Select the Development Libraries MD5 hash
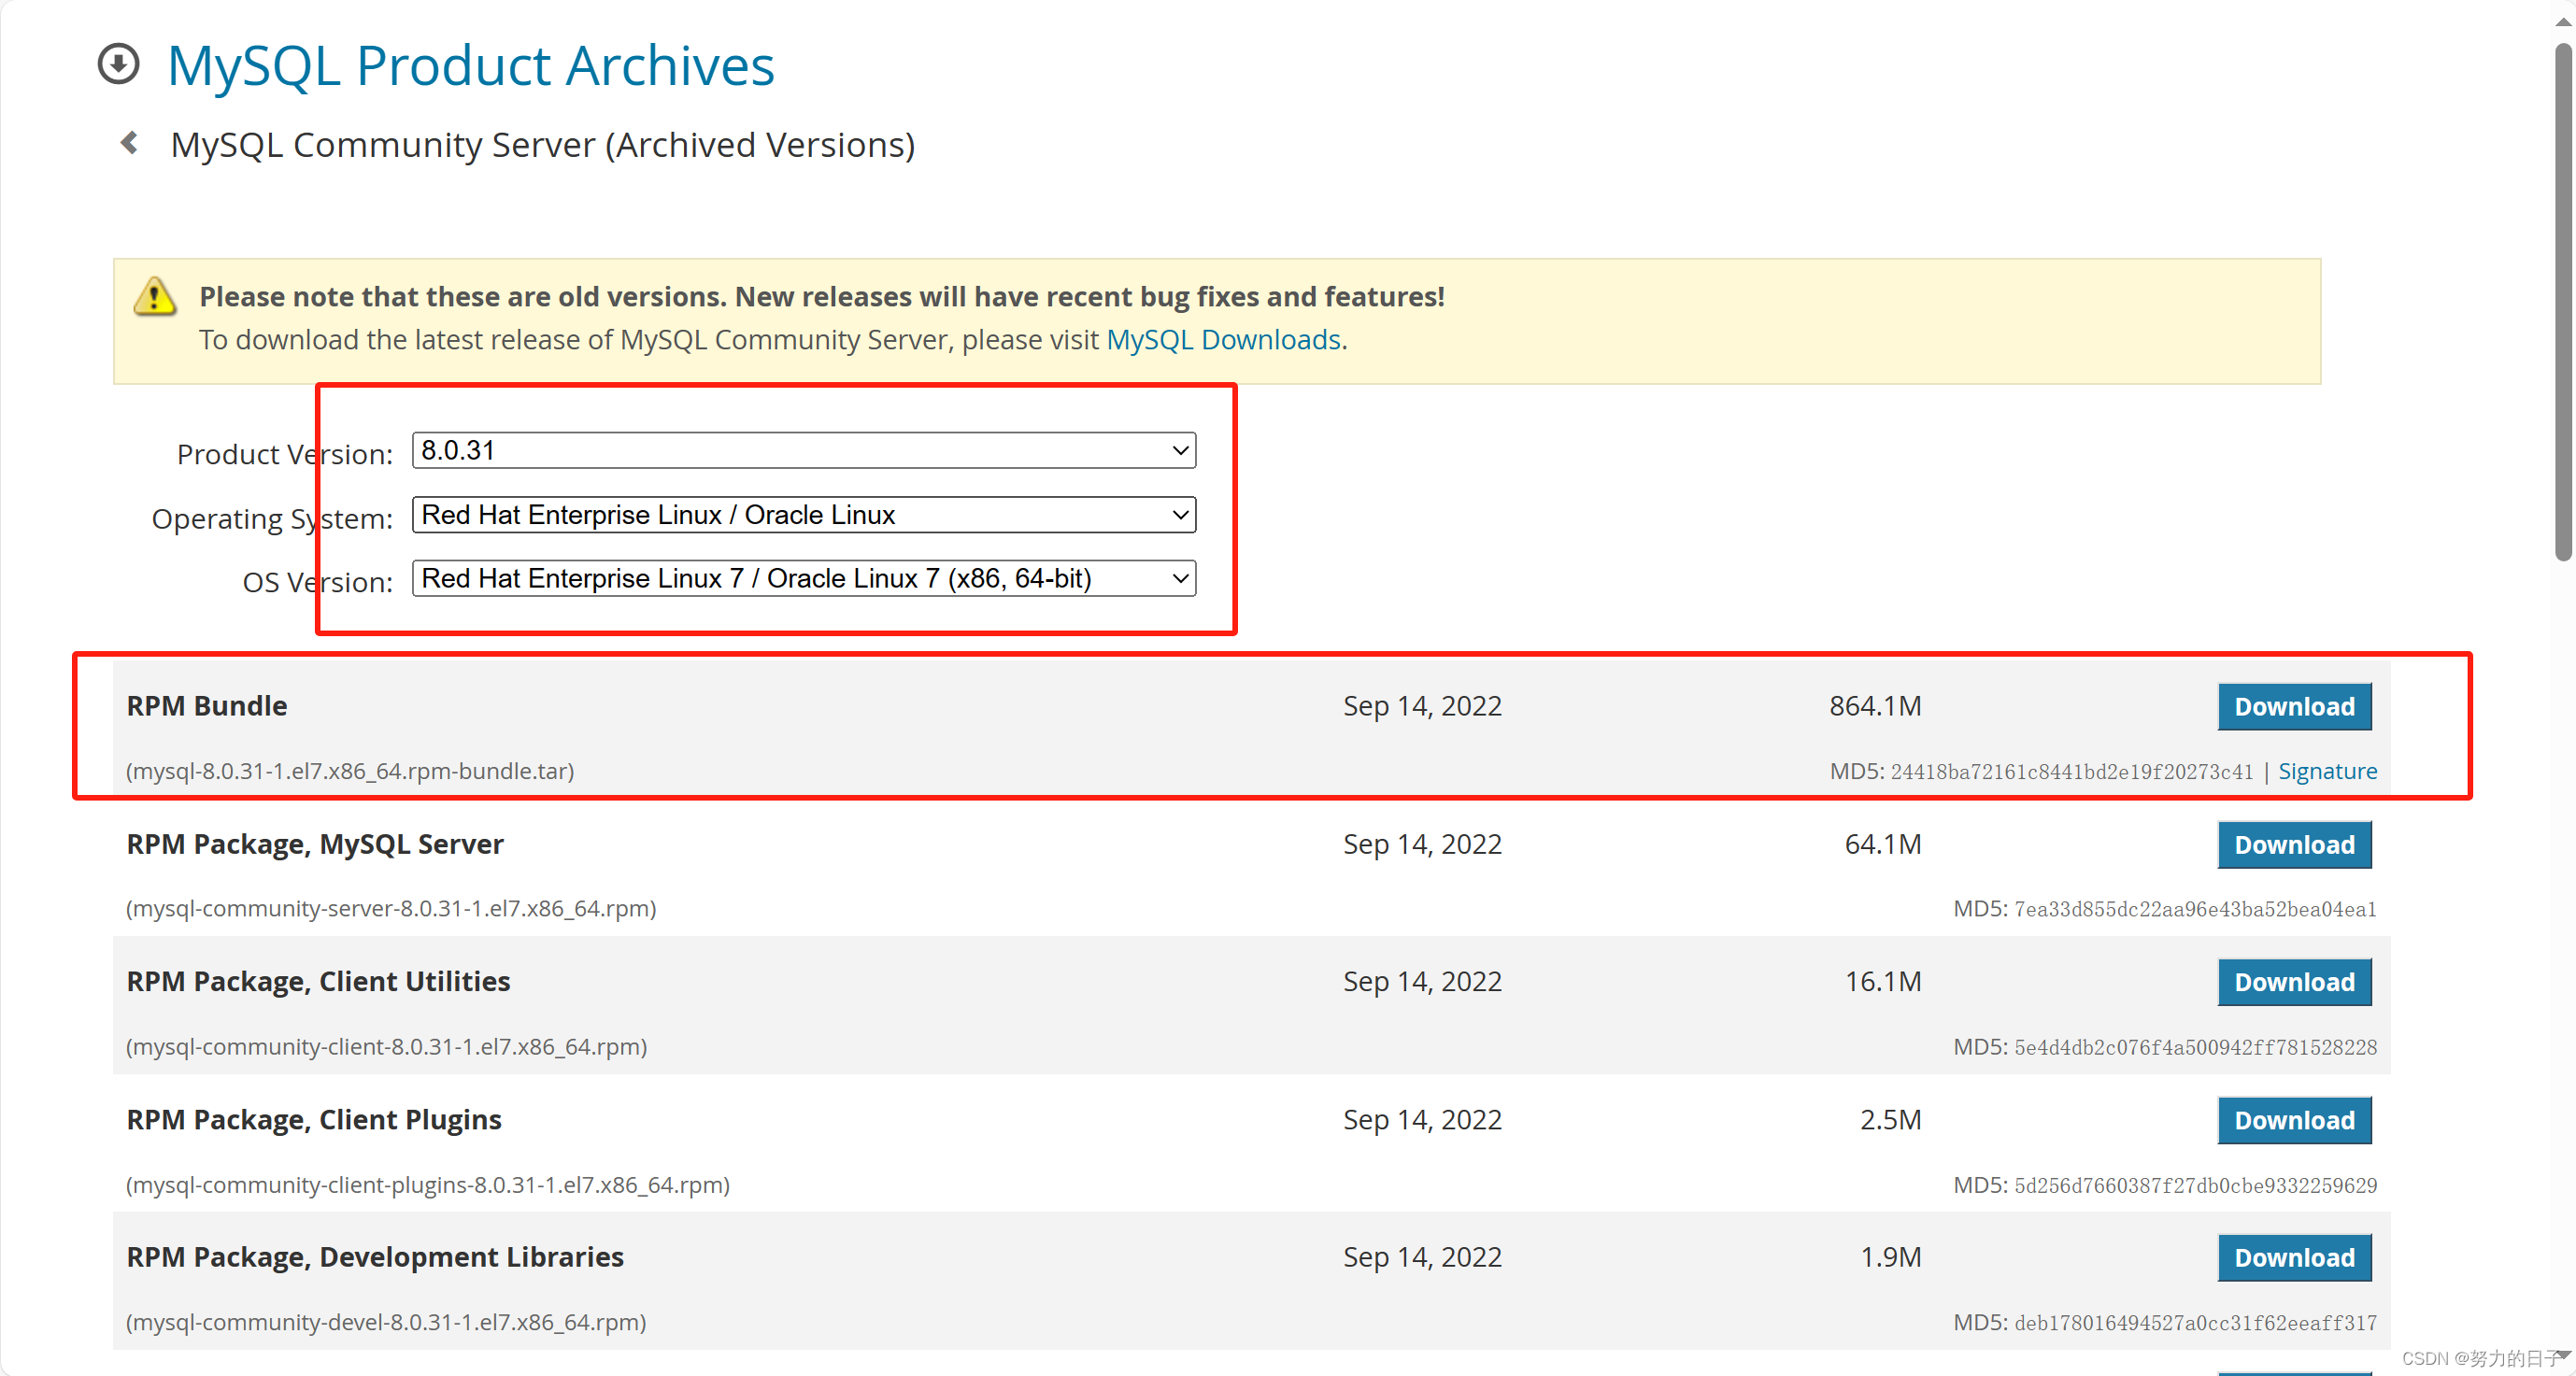 2195,1323
